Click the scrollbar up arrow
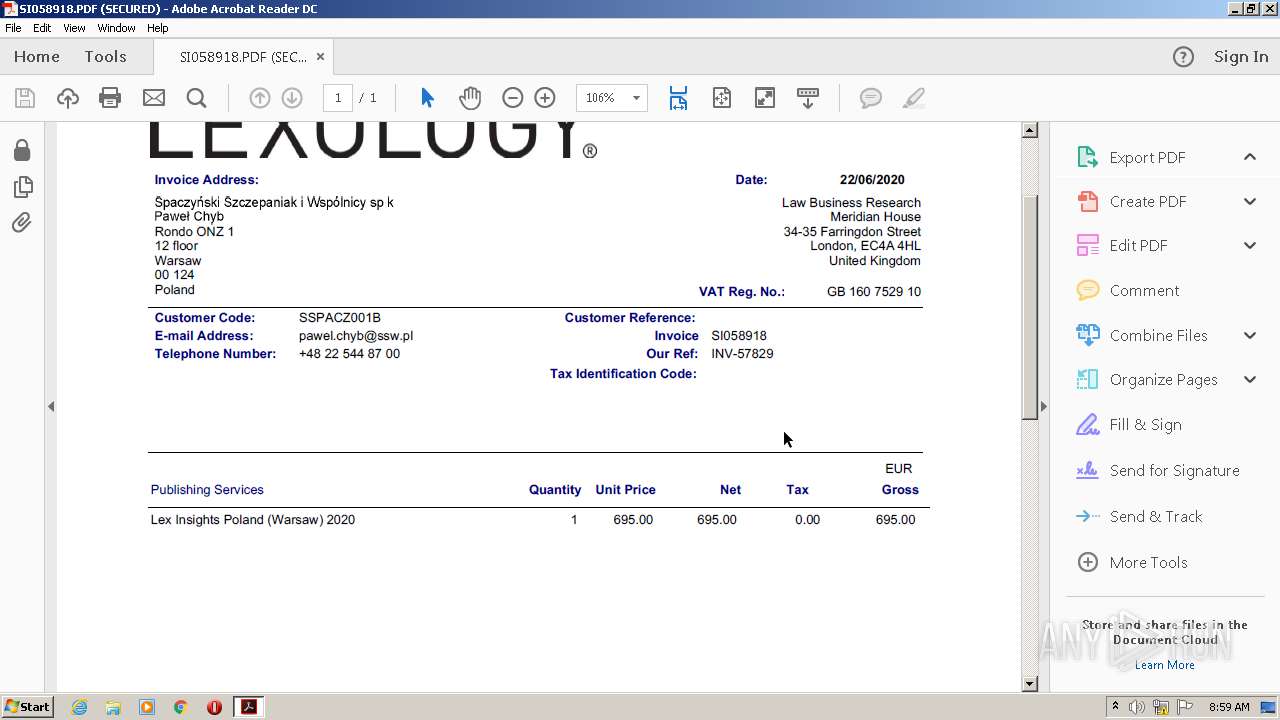1280x720 pixels. pyautogui.click(x=1029, y=130)
